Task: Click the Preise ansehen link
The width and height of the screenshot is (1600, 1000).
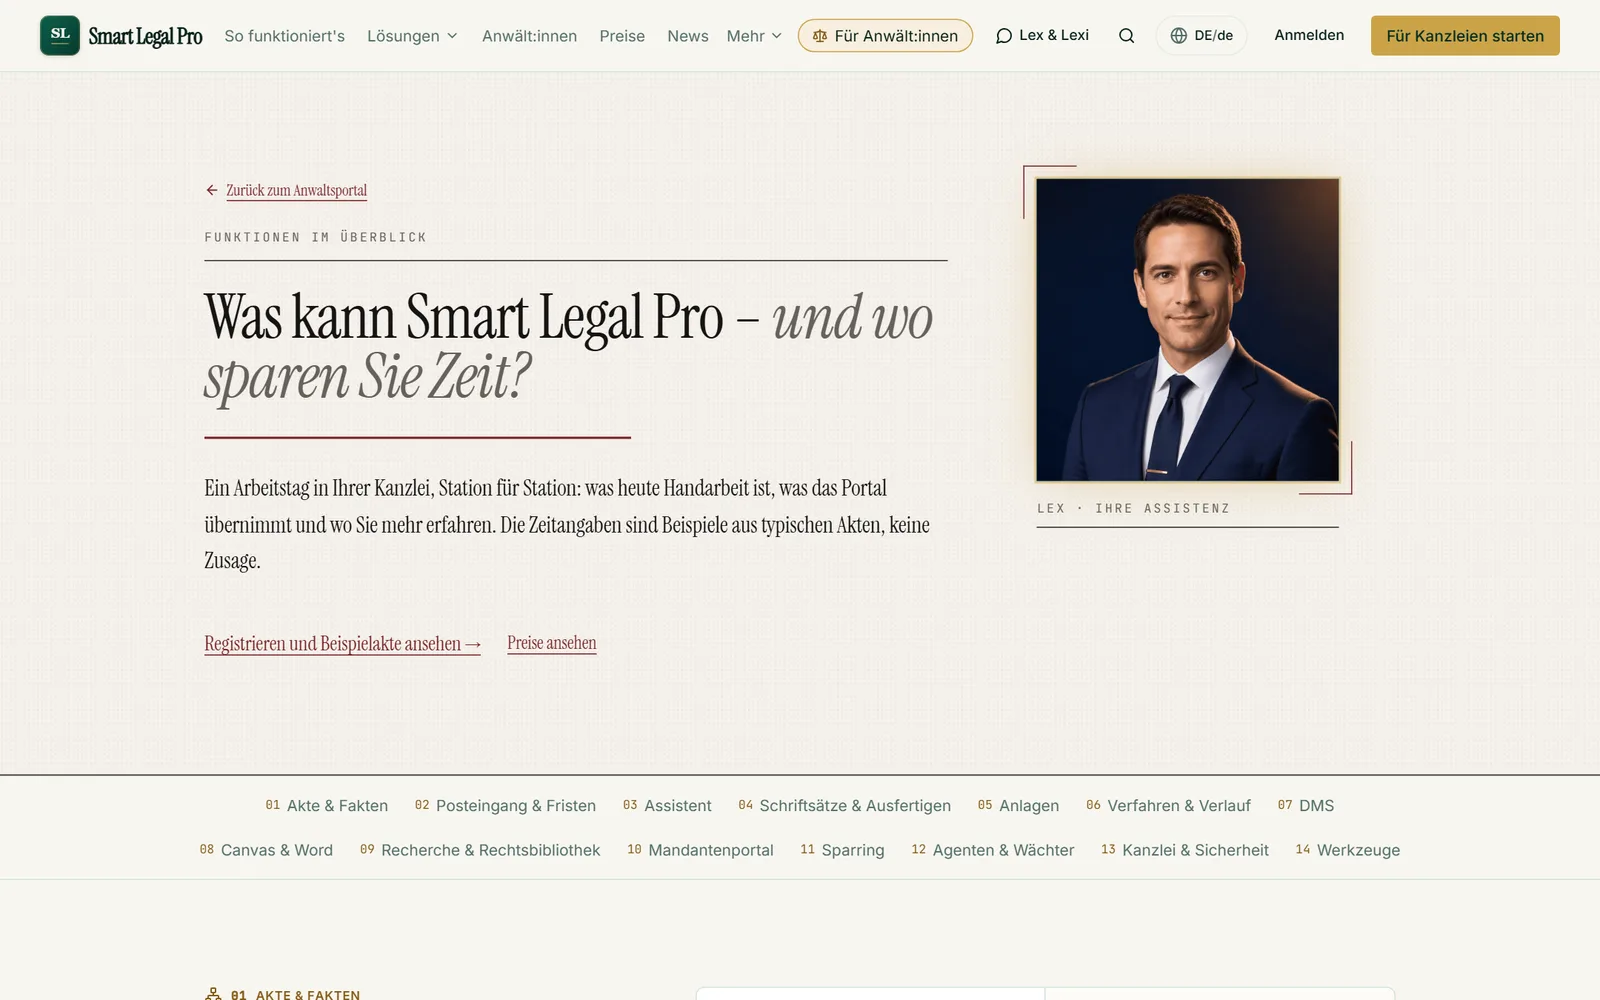Action: click(551, 643)
